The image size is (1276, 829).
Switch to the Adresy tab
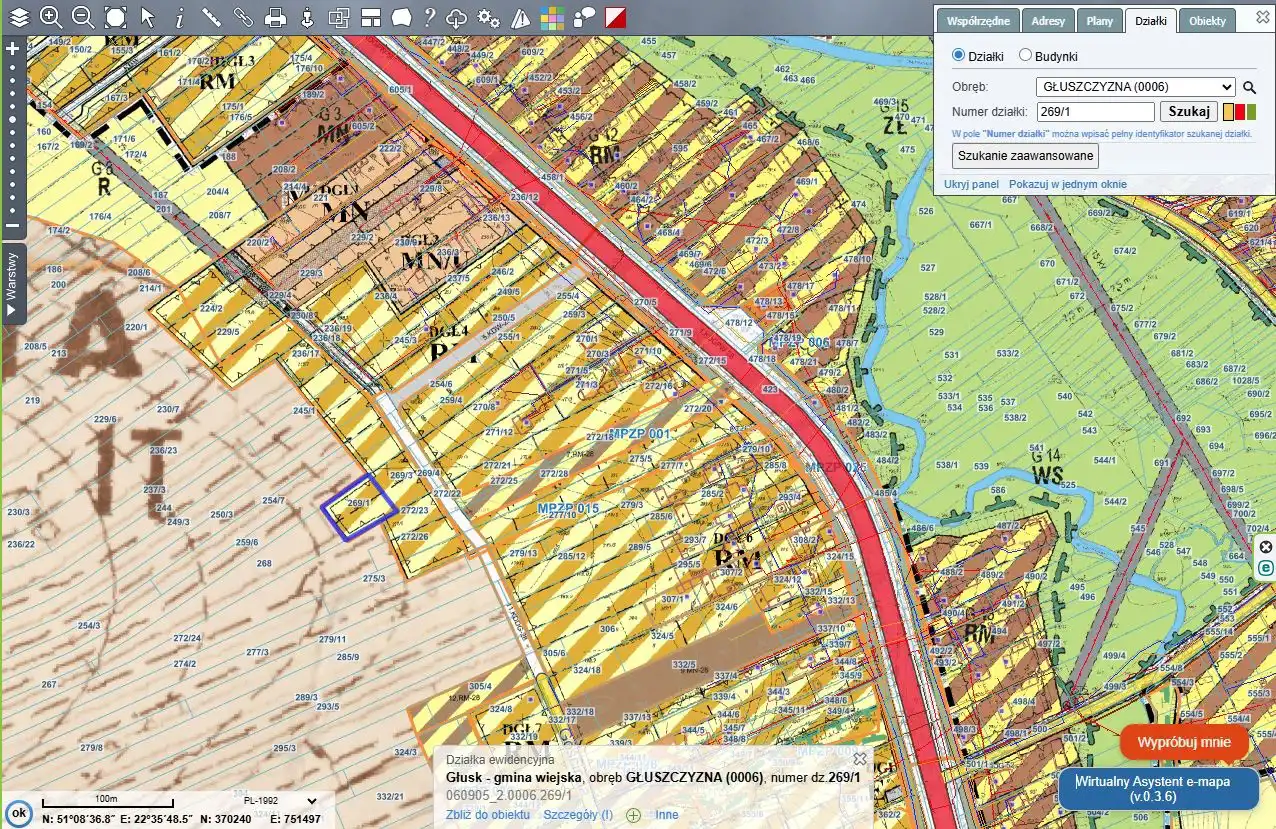tap(1049, 21)
